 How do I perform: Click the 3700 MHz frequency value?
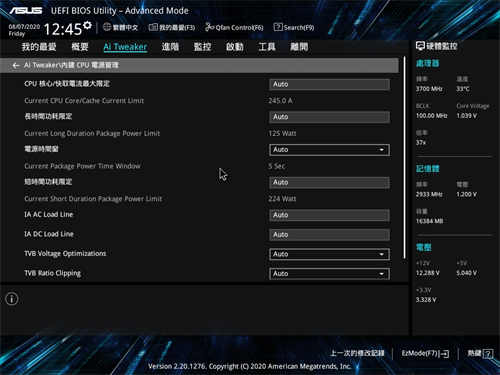(x=429, y=89)
